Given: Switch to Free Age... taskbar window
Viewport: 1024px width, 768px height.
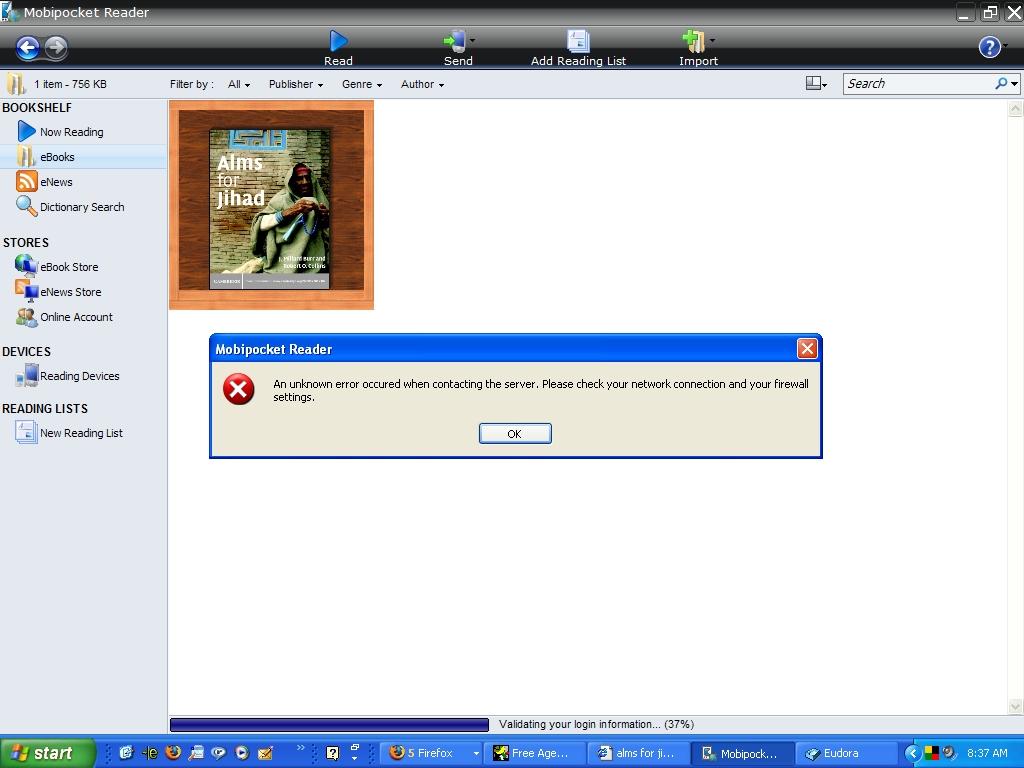Looking at the screenshot, I should click(535, 754).
